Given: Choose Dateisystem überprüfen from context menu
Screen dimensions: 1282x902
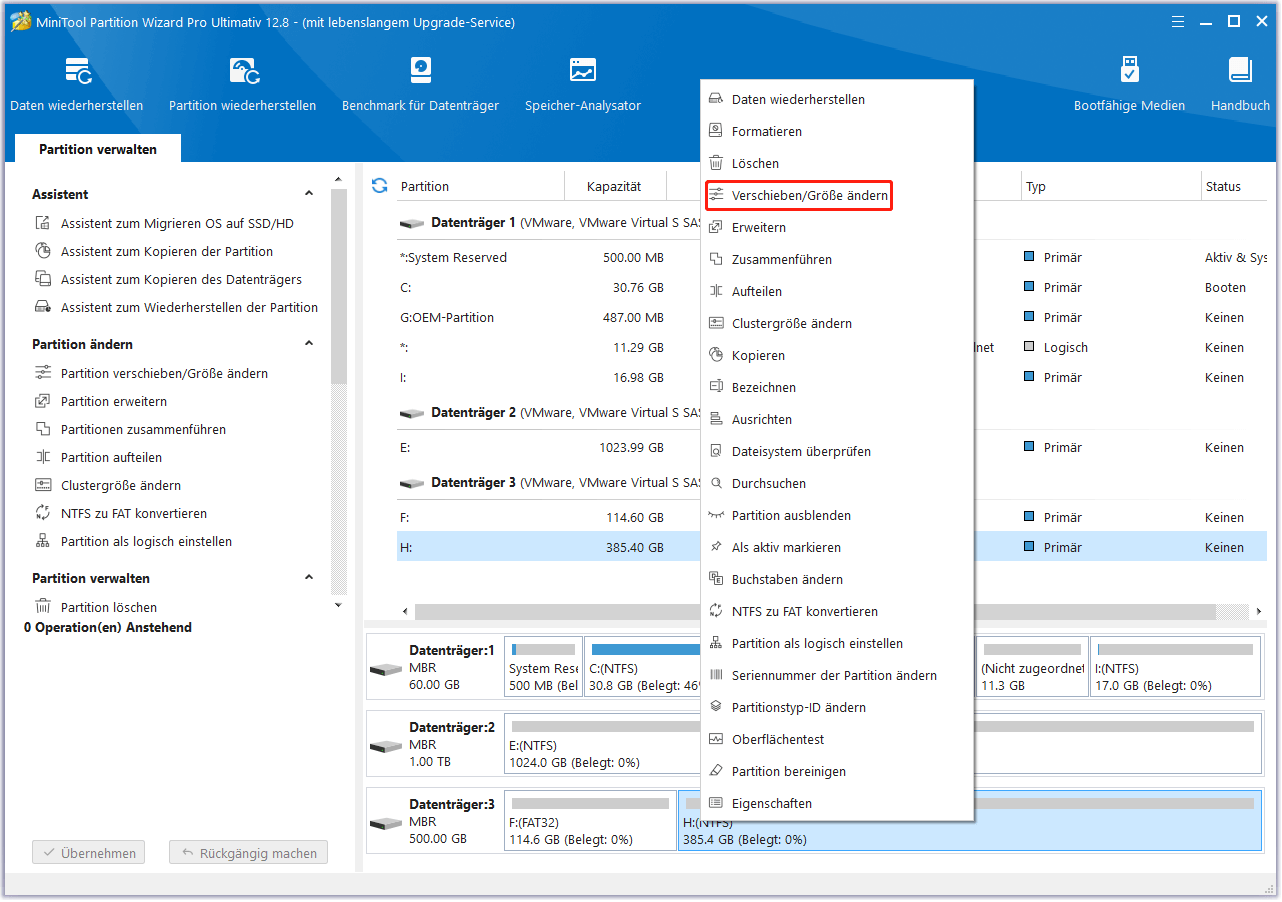Looking at the screenshot, I should [837, 452].
